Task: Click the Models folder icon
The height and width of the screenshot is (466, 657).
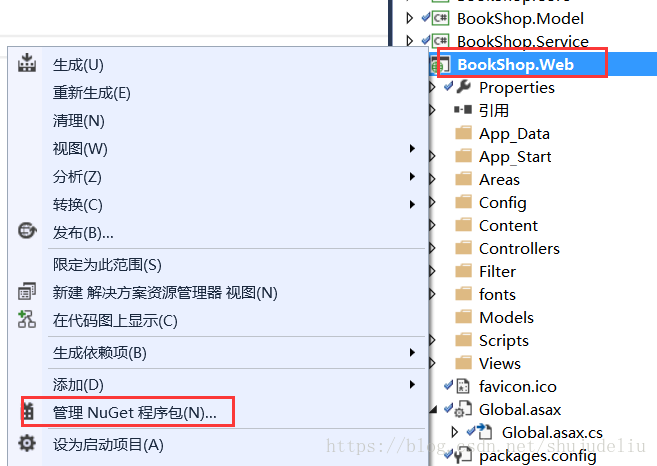Action: (x=463, y=317)
